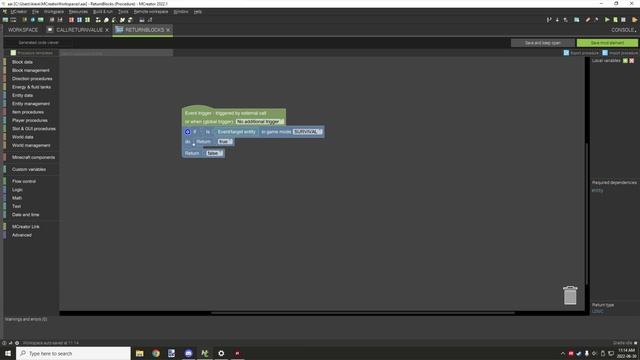Open the false dropdown in Return block
640x360 pixels.
(214, 153)
